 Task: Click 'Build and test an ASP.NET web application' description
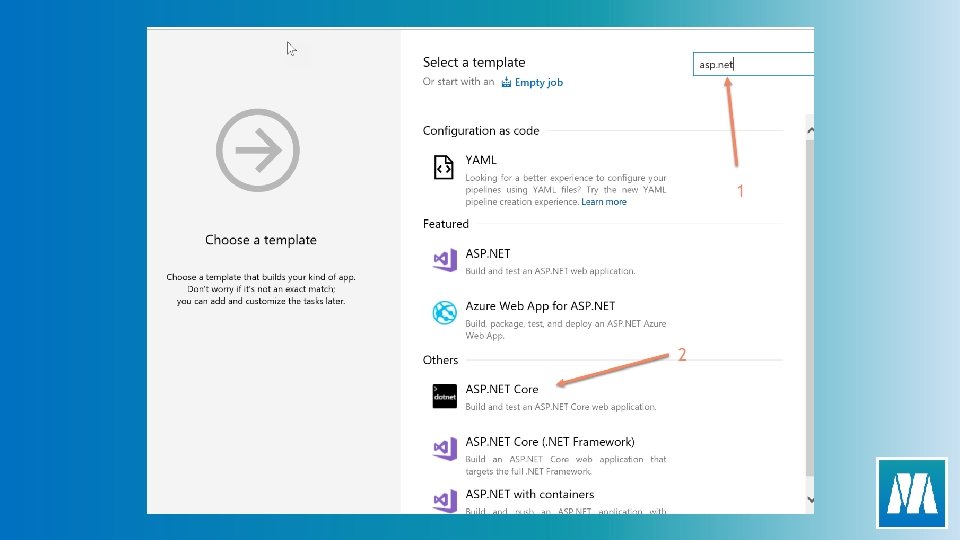550,271
